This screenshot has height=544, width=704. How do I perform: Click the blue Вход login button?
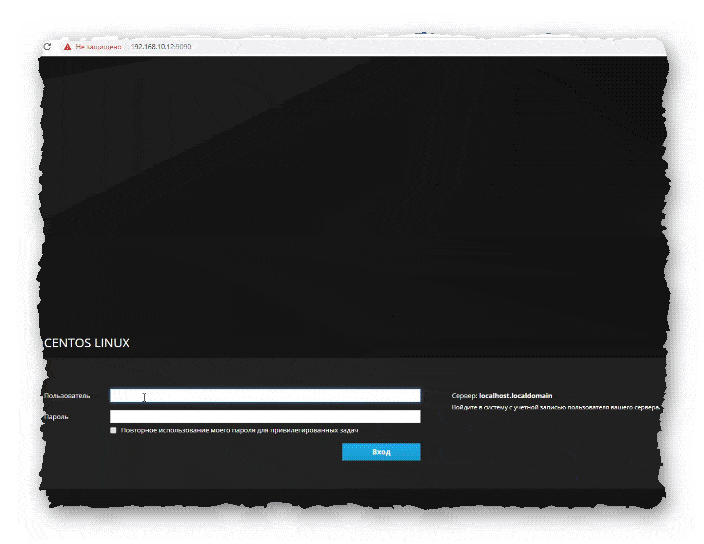381,452
